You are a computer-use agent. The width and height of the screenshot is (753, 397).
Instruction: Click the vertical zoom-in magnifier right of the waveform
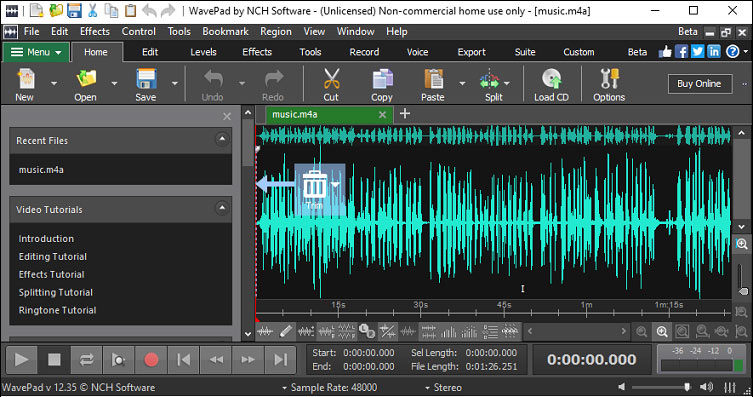[x=742, y=244]
